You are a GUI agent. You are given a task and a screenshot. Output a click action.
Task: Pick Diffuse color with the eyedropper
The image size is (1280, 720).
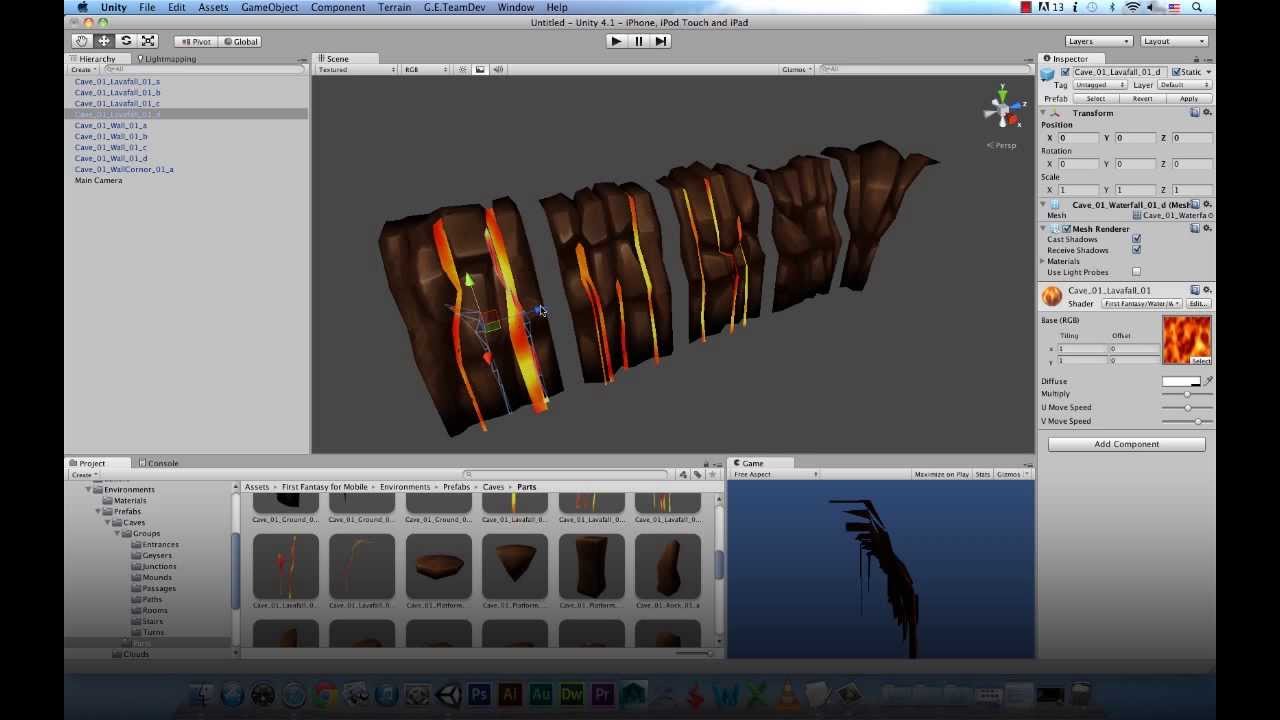pyautogui.click(x=1208, y=381)
